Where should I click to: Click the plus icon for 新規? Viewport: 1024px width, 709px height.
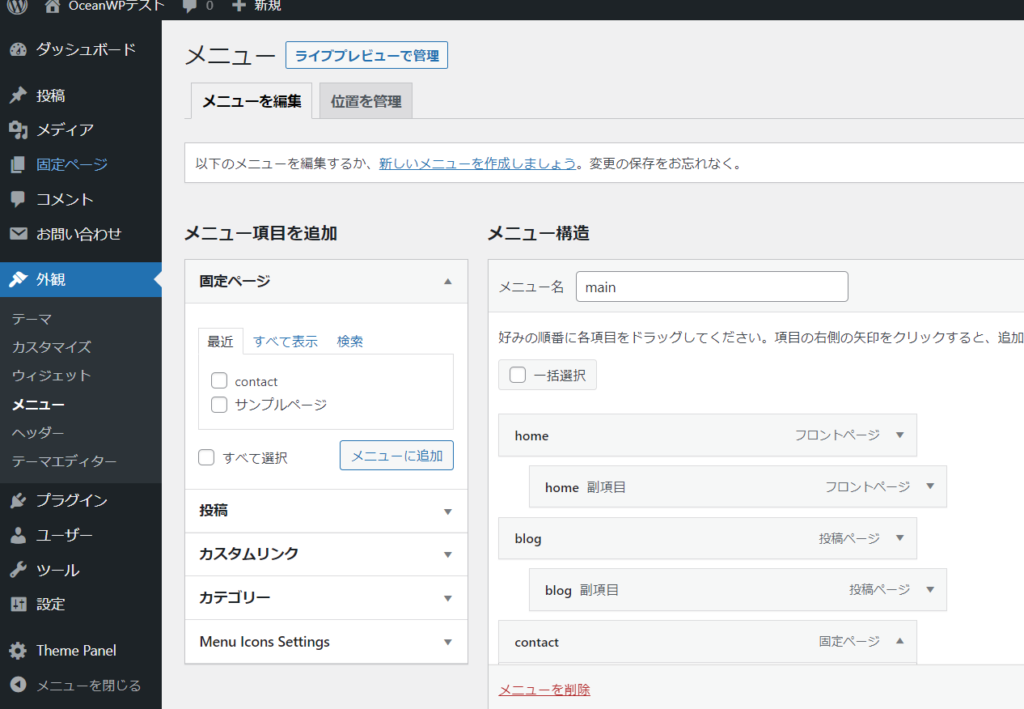point(239,6)
